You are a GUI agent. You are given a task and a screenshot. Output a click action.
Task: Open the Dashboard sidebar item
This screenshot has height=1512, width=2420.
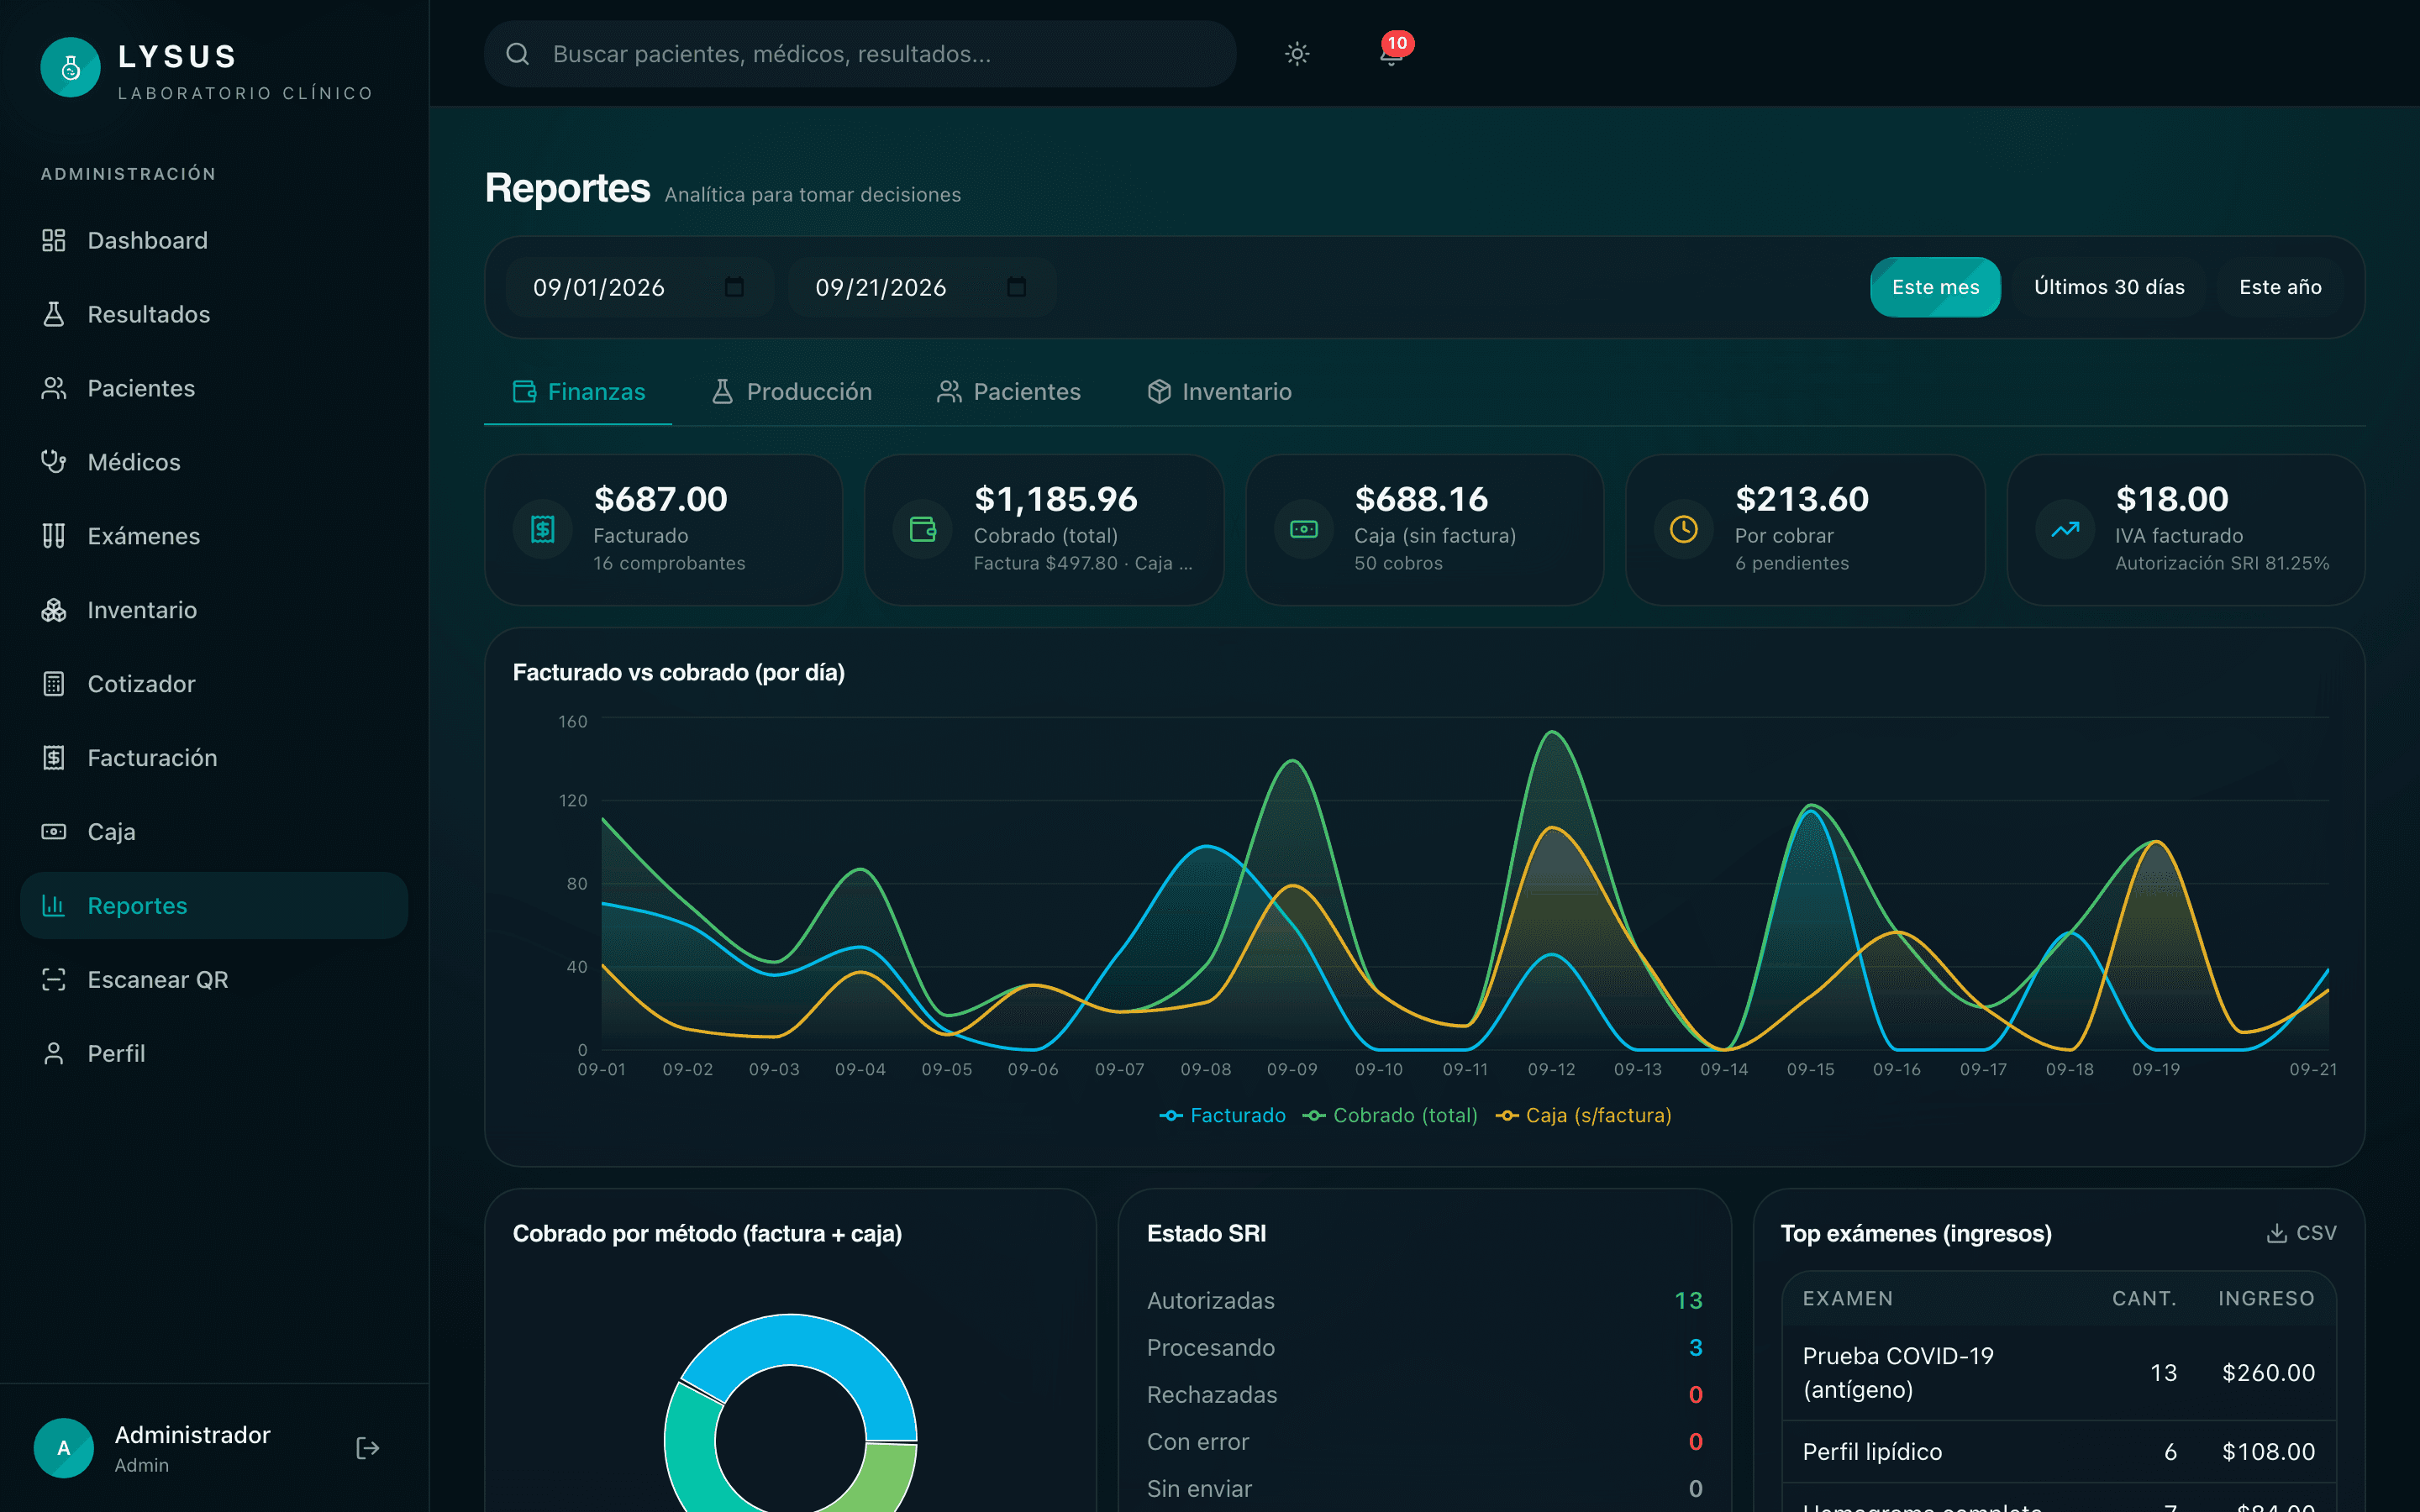coord(214,240)
